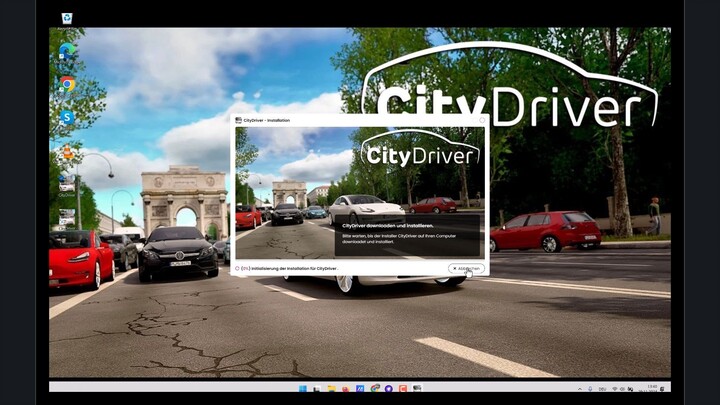Open the Recycle Bin on the desktop
Image resolution: width=720 pixels, height=405 pixels.
(67, 18)
